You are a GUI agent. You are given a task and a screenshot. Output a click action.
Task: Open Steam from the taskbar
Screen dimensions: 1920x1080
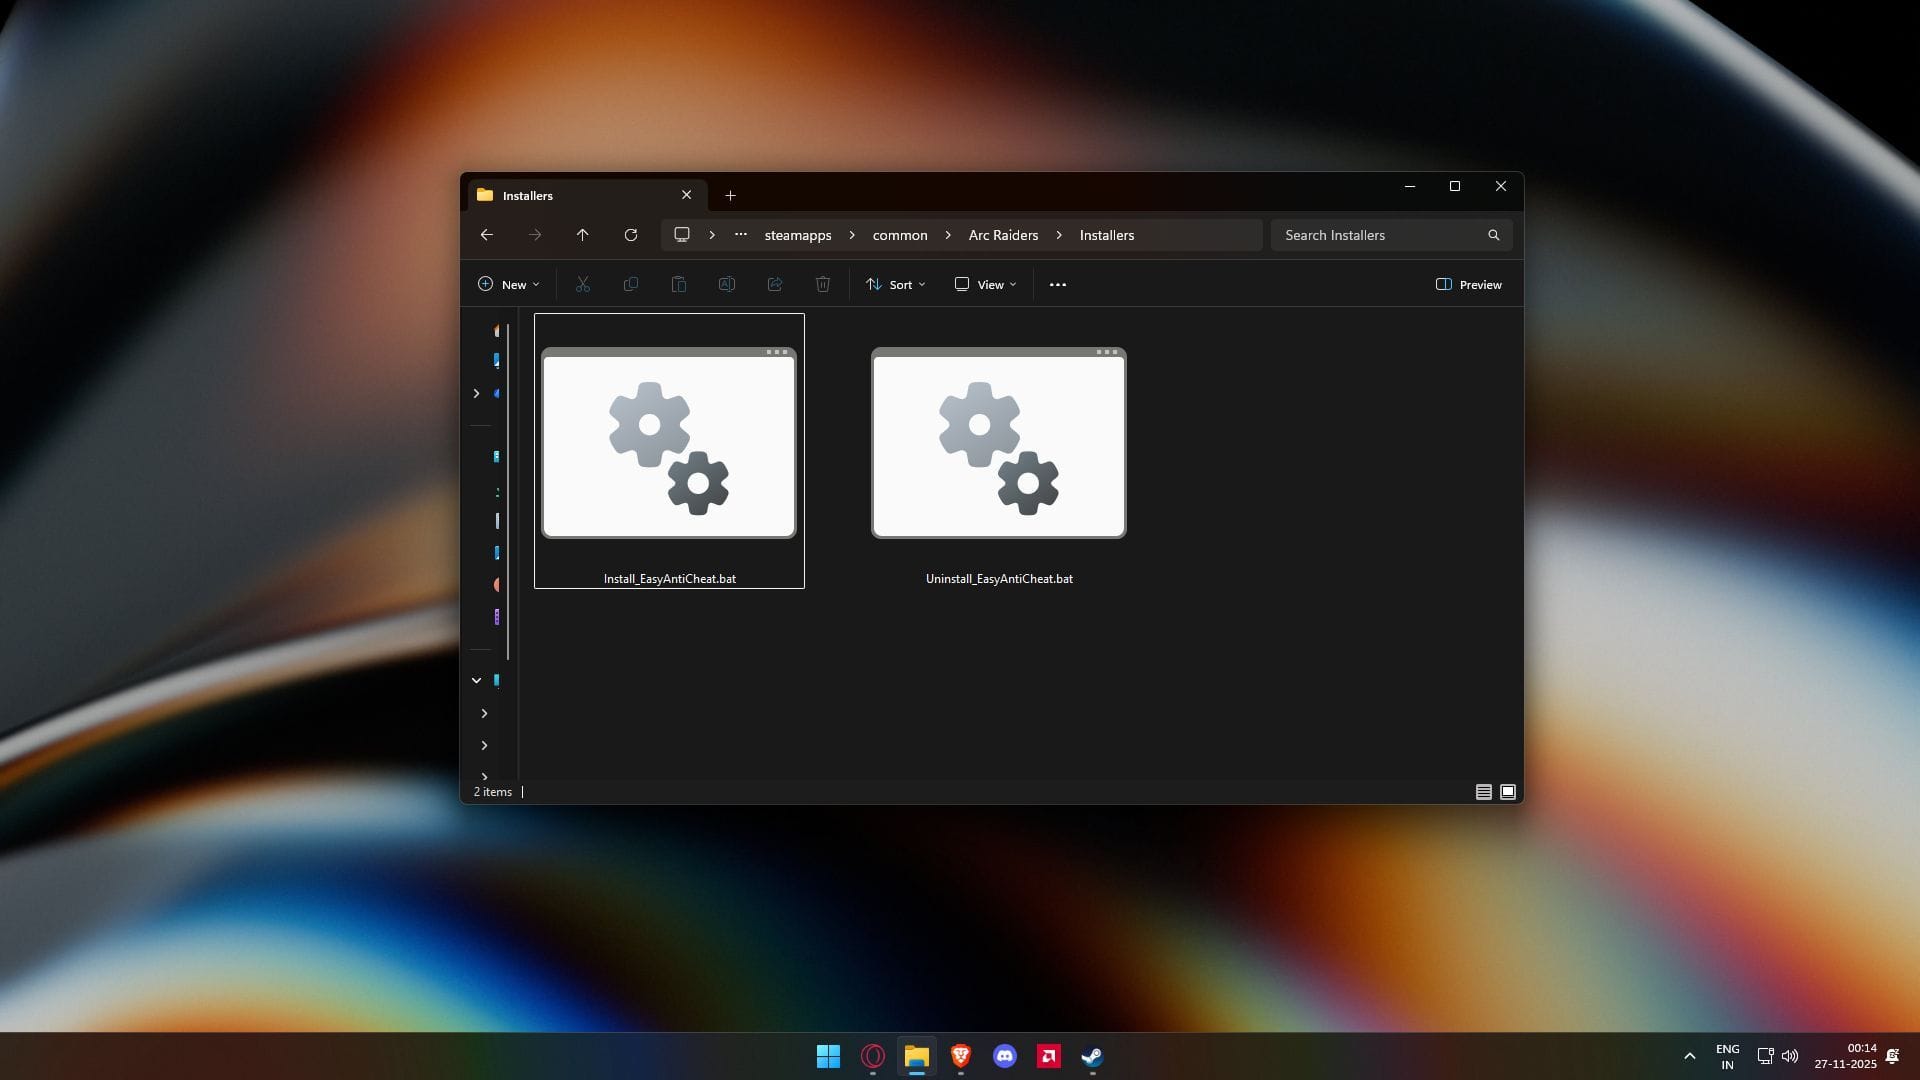click(x=1092, y=1056)
